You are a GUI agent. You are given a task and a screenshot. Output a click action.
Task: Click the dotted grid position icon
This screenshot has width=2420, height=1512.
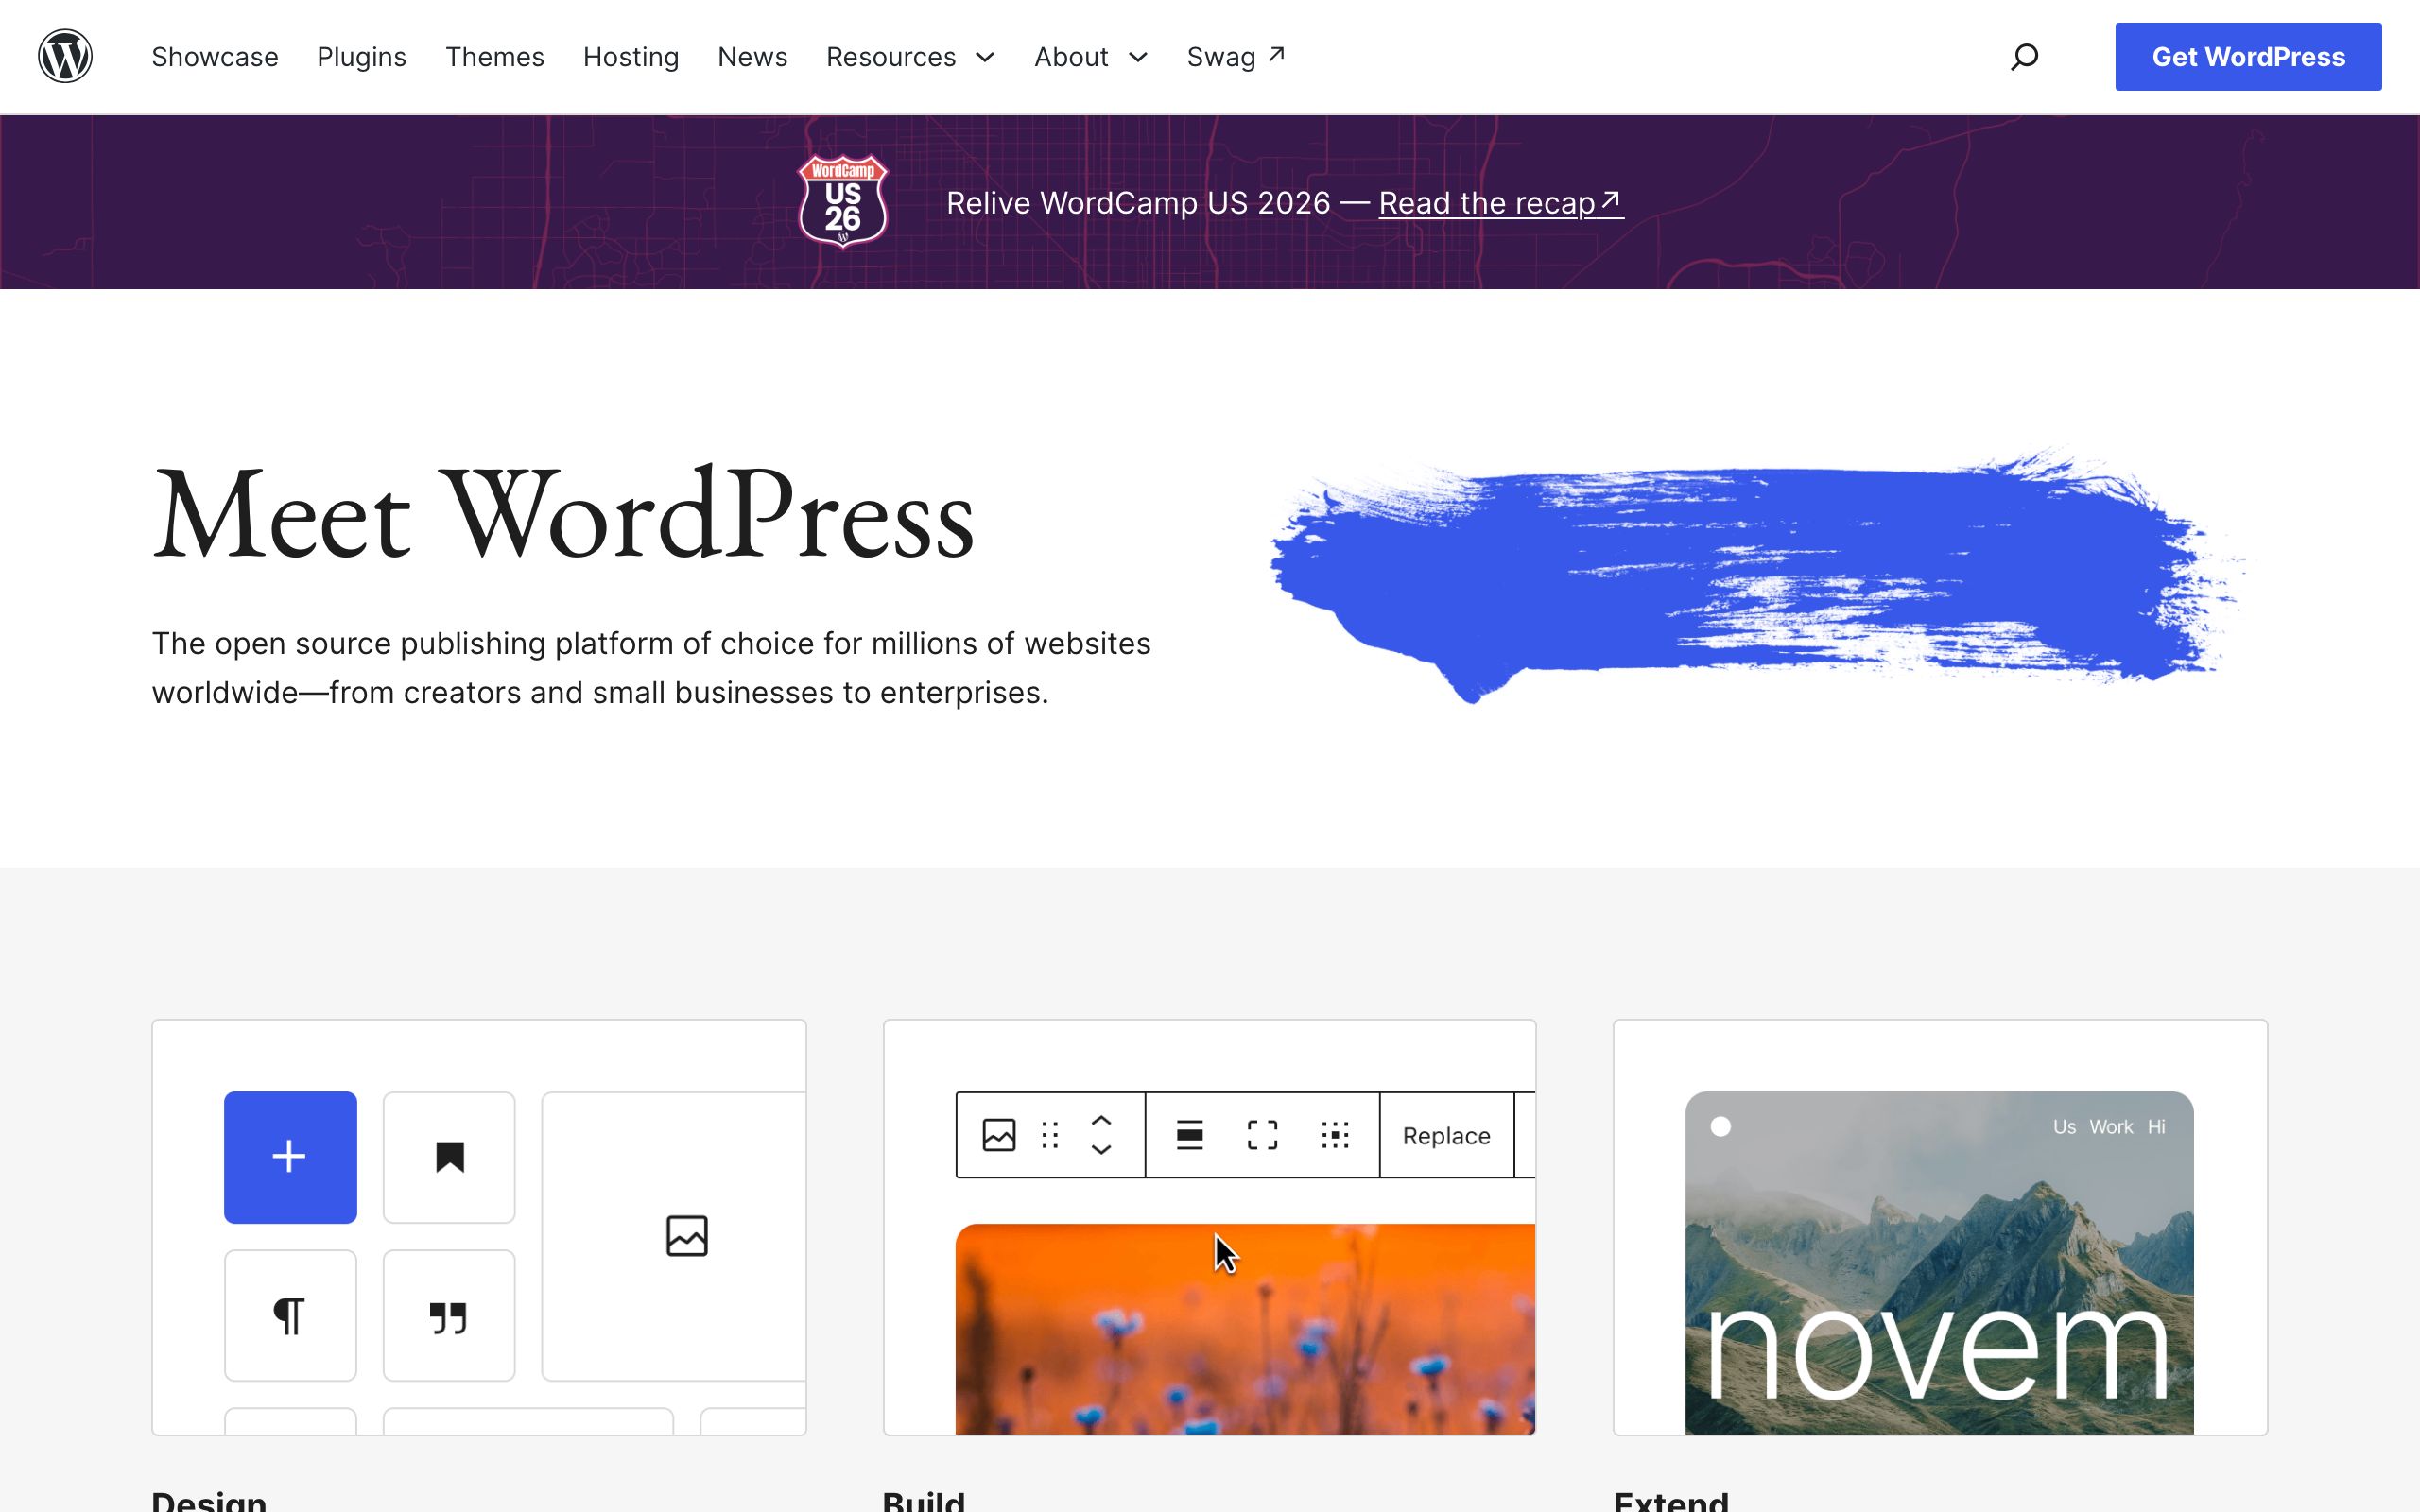(1335, 1135)
